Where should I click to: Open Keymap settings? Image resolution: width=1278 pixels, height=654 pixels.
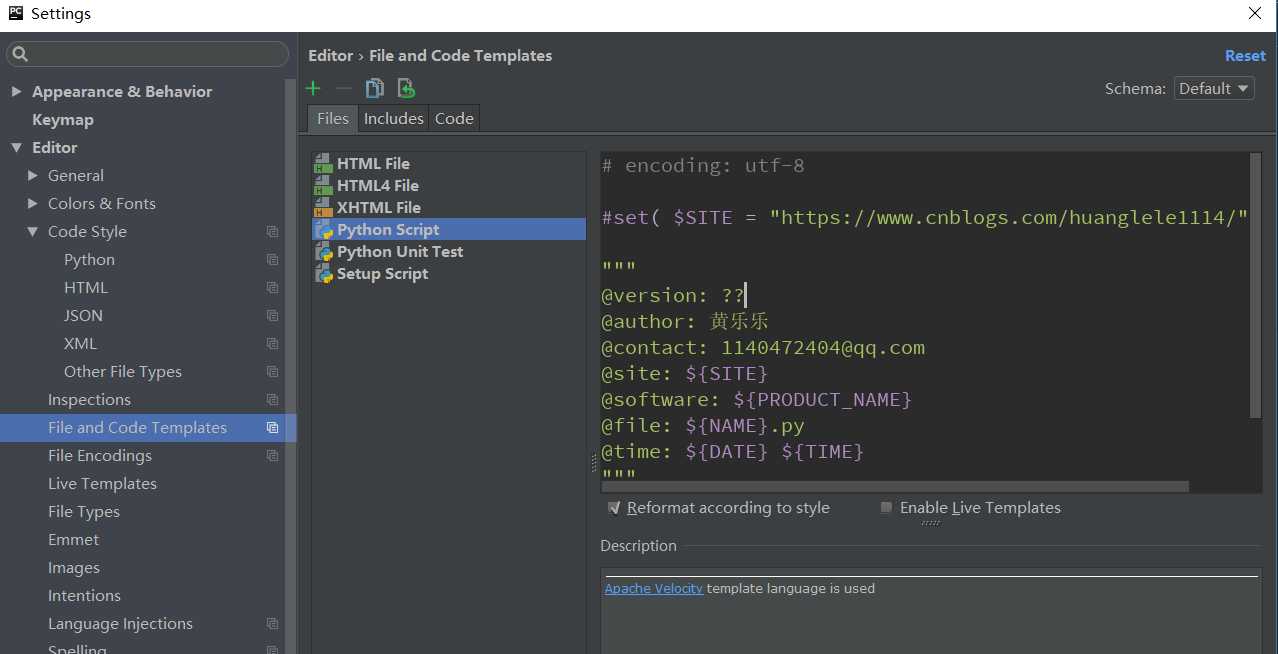pyautogui.click(x=62, y=119)
